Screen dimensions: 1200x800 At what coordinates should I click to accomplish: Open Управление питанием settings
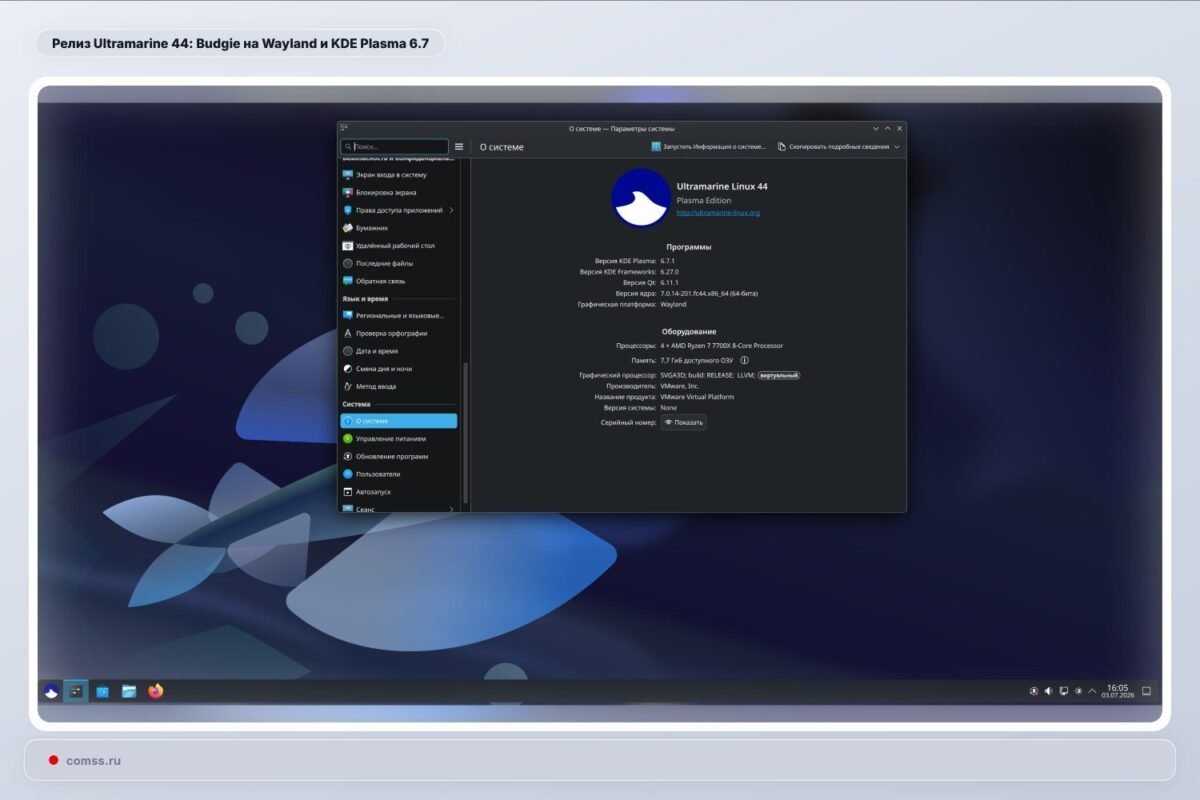(x=399, y=438)
